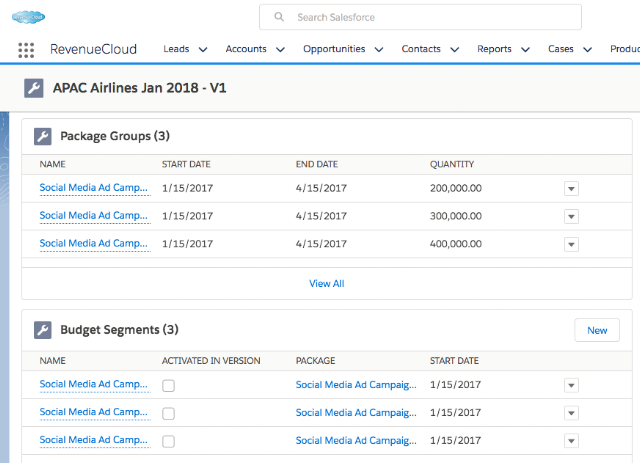Click the 300,000.00 quantity value
Viewport: 640px width, 463px height.
(456, 216)
